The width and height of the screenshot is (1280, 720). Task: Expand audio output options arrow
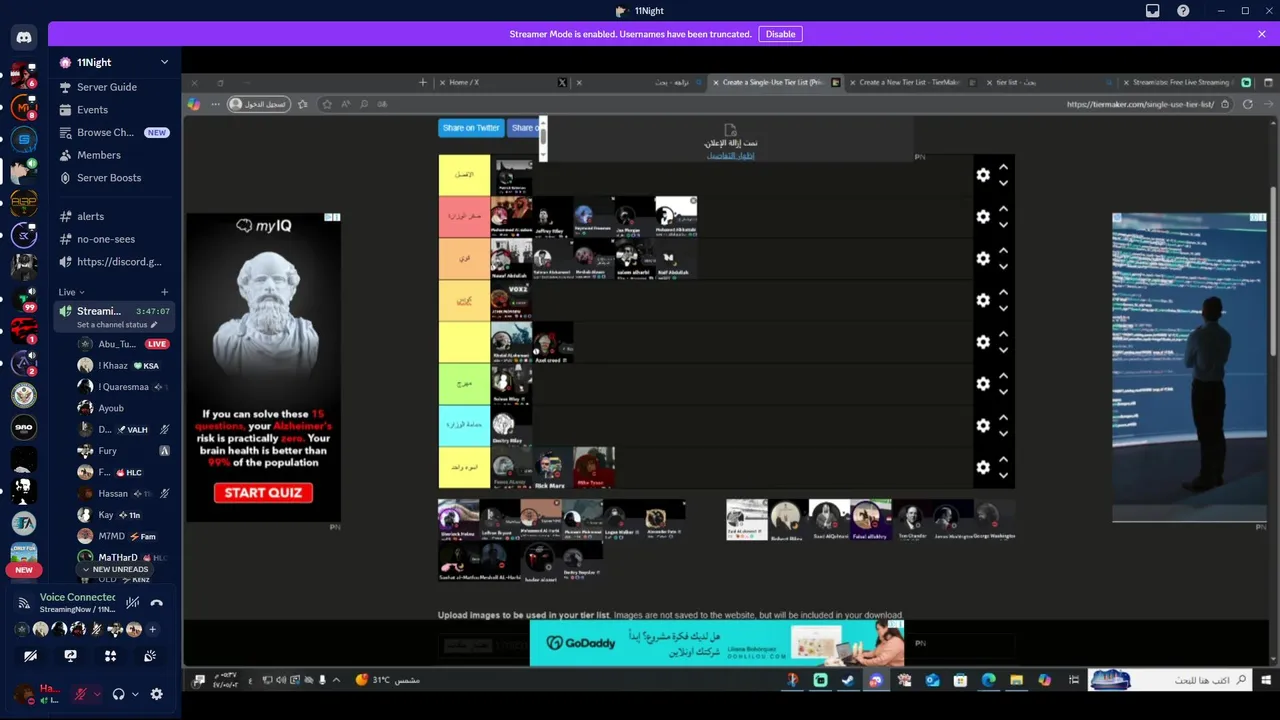[135, 694]
